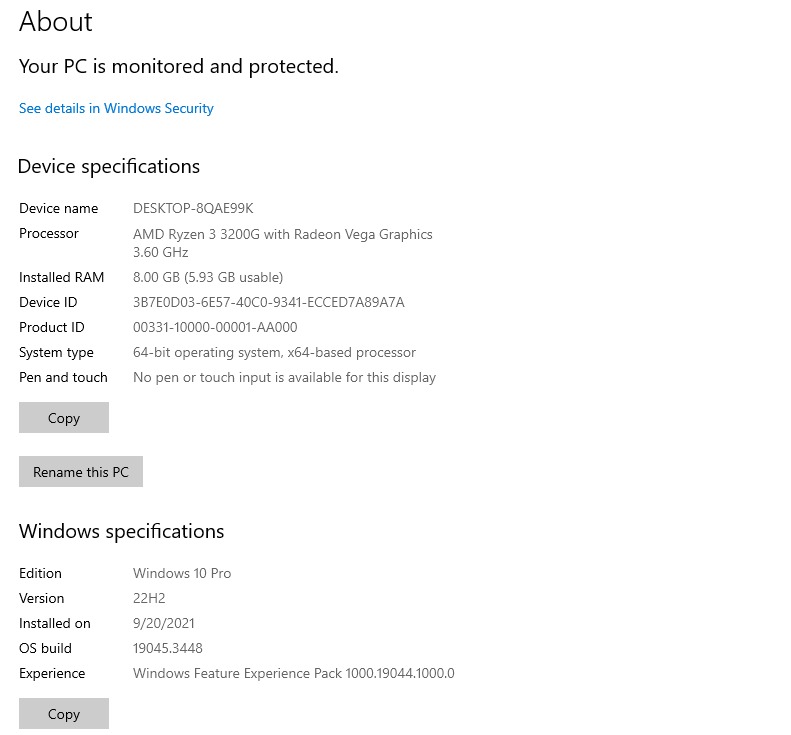Click the version value 22H2
The image size is (791, 735).
(149, 598)
